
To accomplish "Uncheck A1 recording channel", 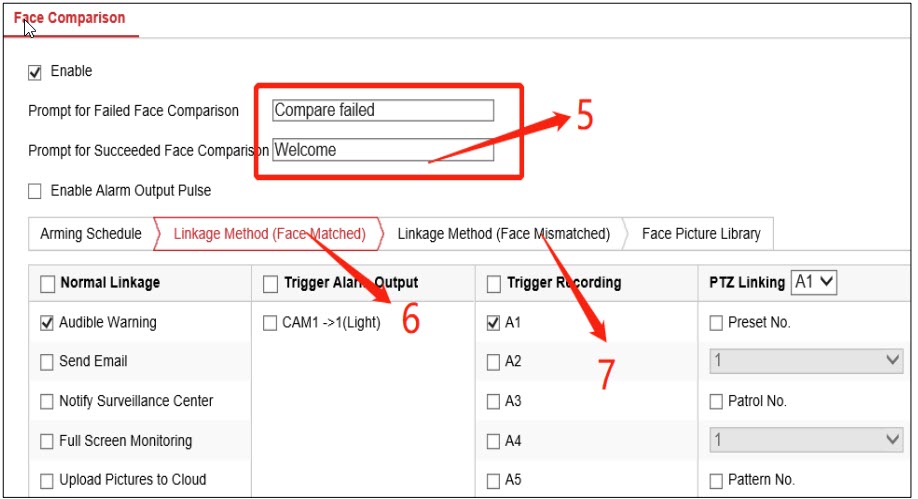I will tap(493, 323).
